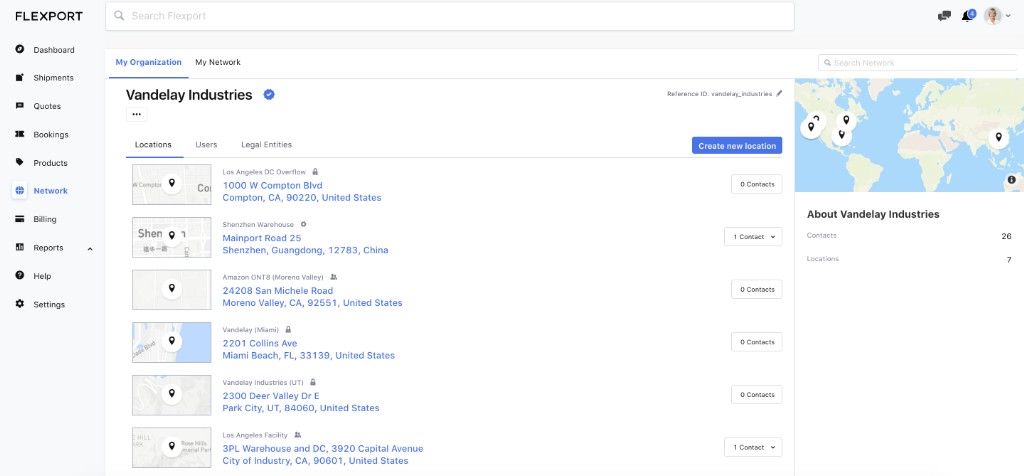Click the Flexport logo
1024x476 pixels.
tap(49, 16)
